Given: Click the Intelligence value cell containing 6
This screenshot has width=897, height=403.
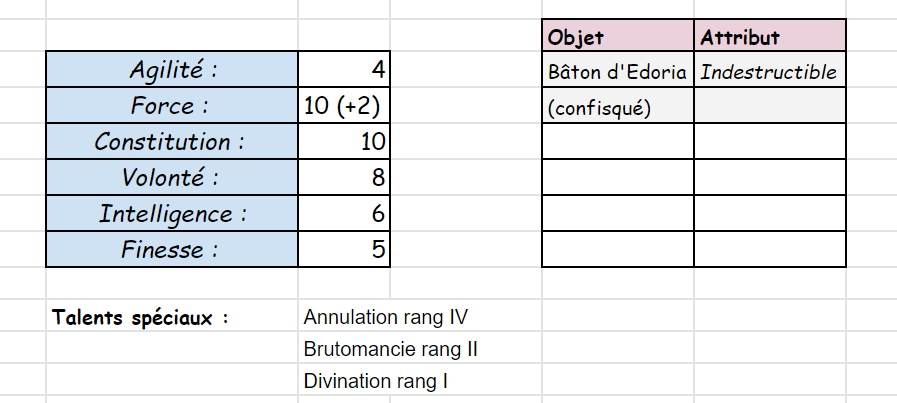Looking at the screenshot, I should pyautogui.click(x=344, y=213).
